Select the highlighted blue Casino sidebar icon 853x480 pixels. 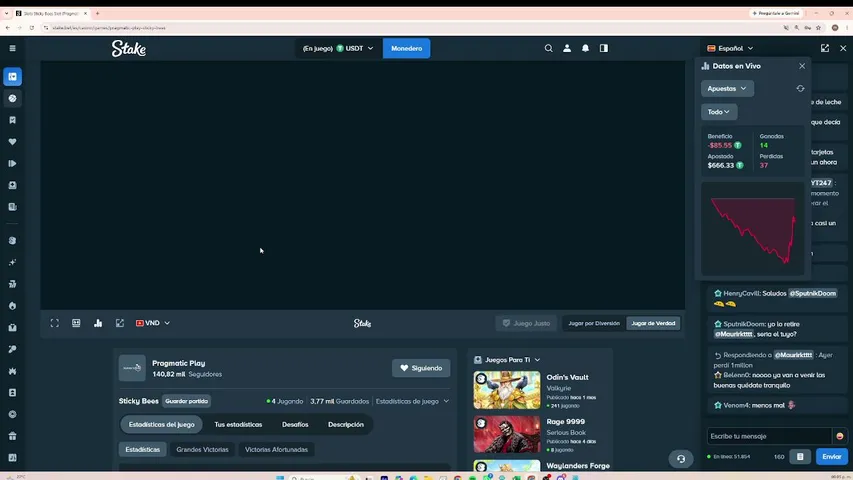[x=13, y=77]
